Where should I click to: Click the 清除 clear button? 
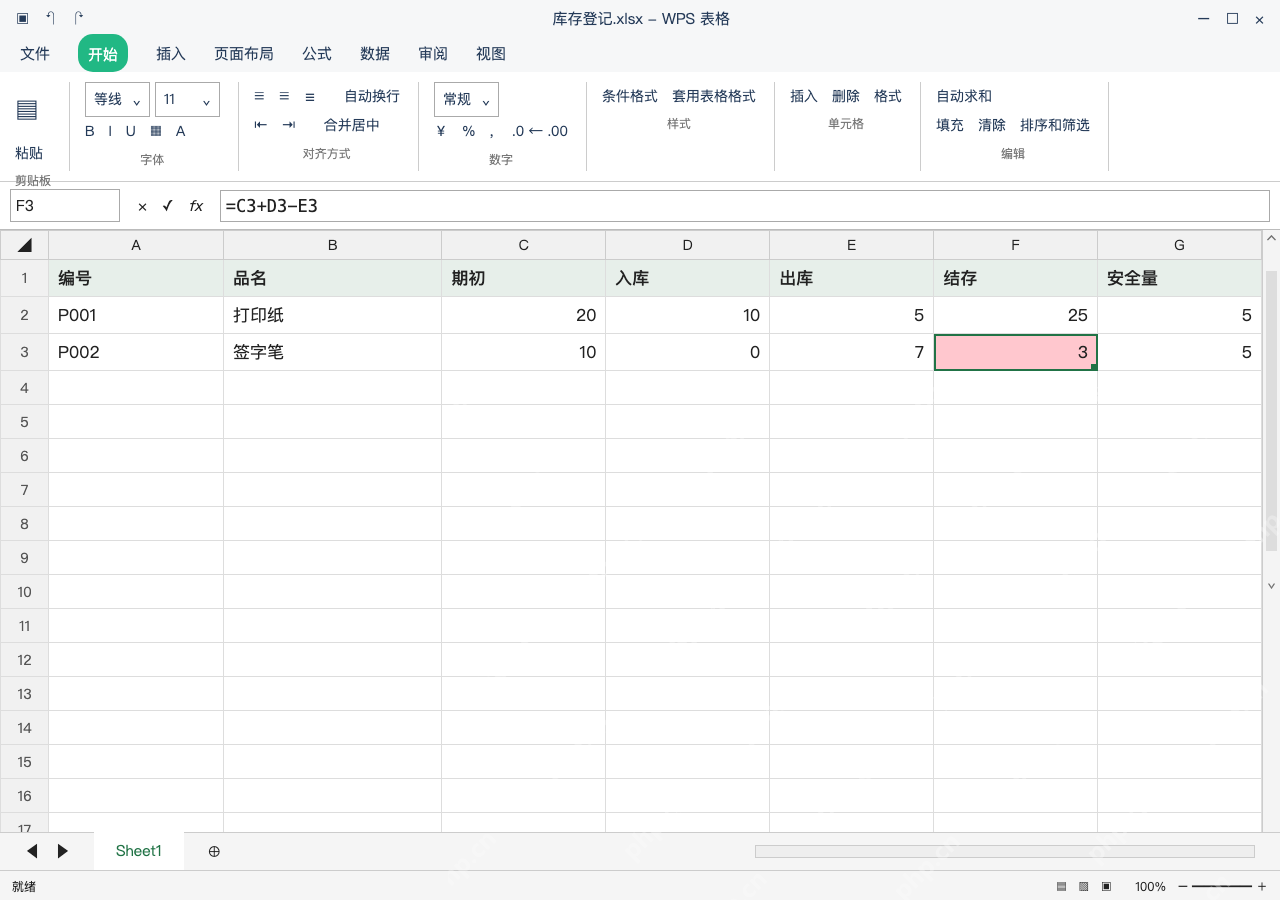coord(992,125)
